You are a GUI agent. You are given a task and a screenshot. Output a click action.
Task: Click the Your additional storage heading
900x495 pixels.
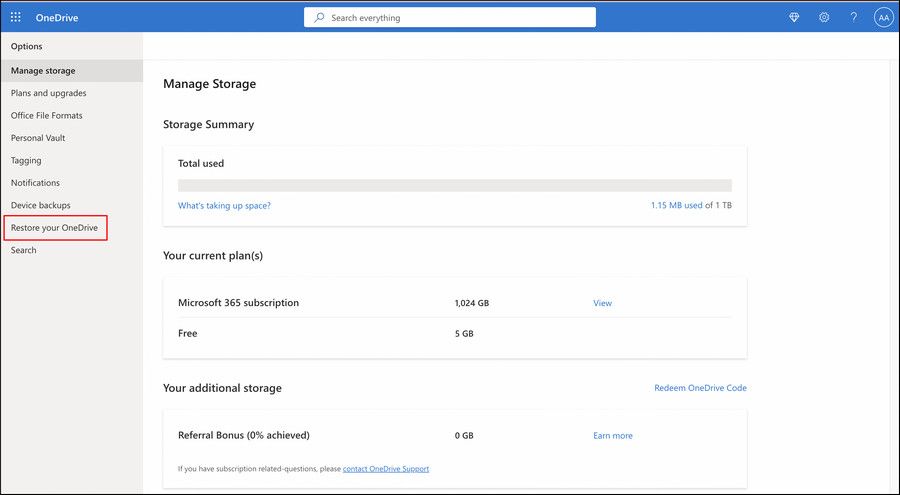(222, 388)
